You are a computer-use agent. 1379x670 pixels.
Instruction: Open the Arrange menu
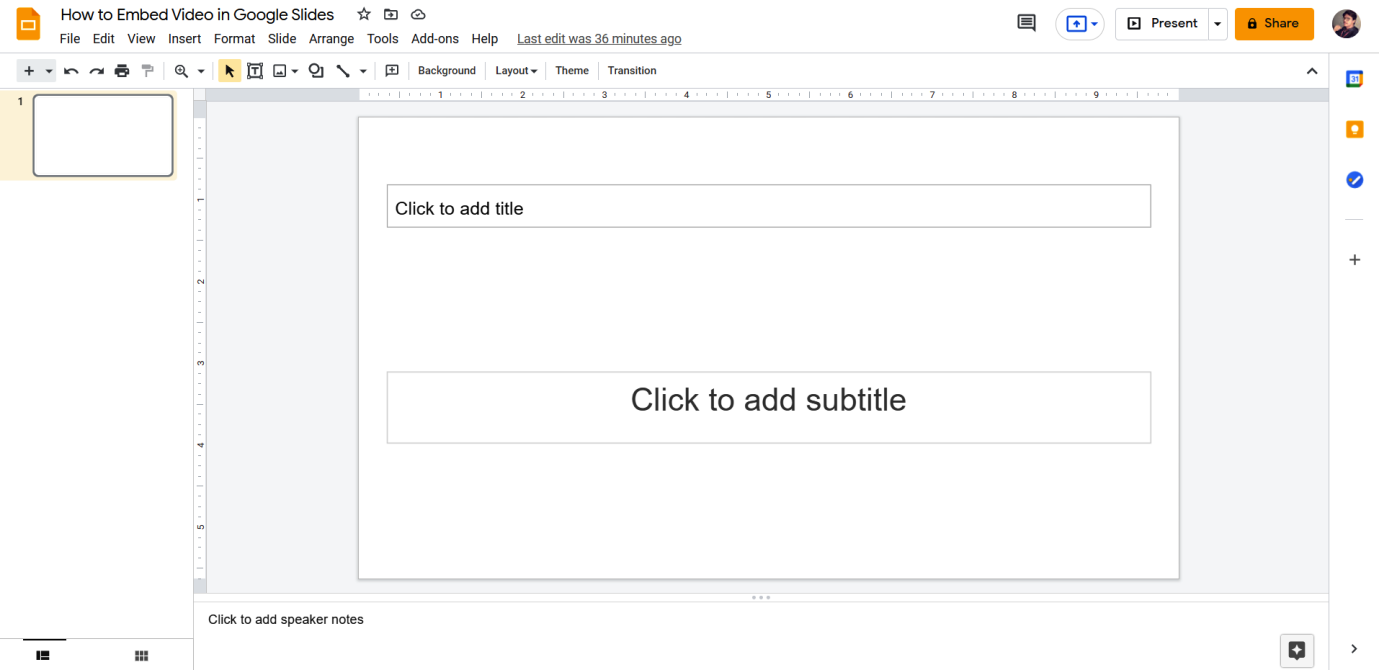(332, 39)
